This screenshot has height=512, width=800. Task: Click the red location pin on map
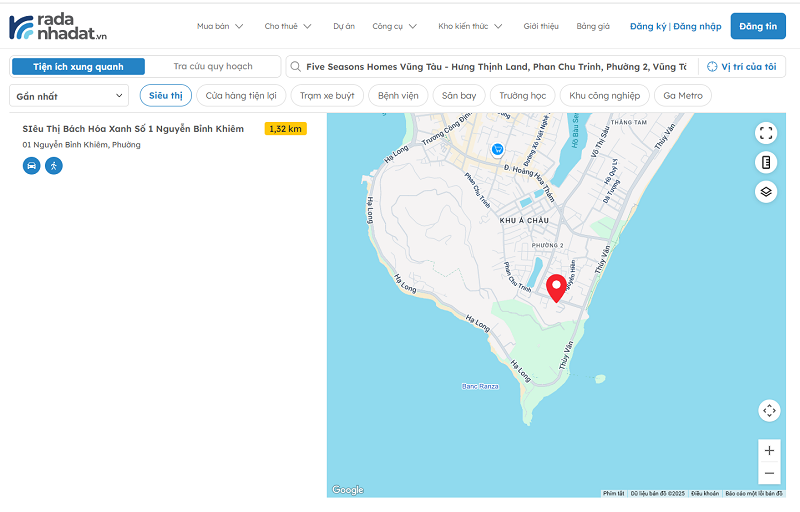[x=555, y=286]
